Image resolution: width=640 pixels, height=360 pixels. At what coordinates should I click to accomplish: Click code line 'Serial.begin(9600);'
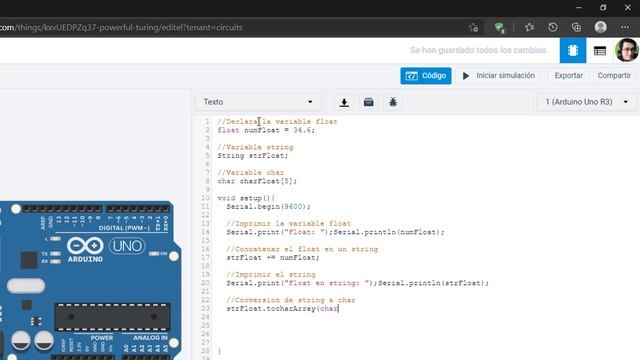[269, 207]
